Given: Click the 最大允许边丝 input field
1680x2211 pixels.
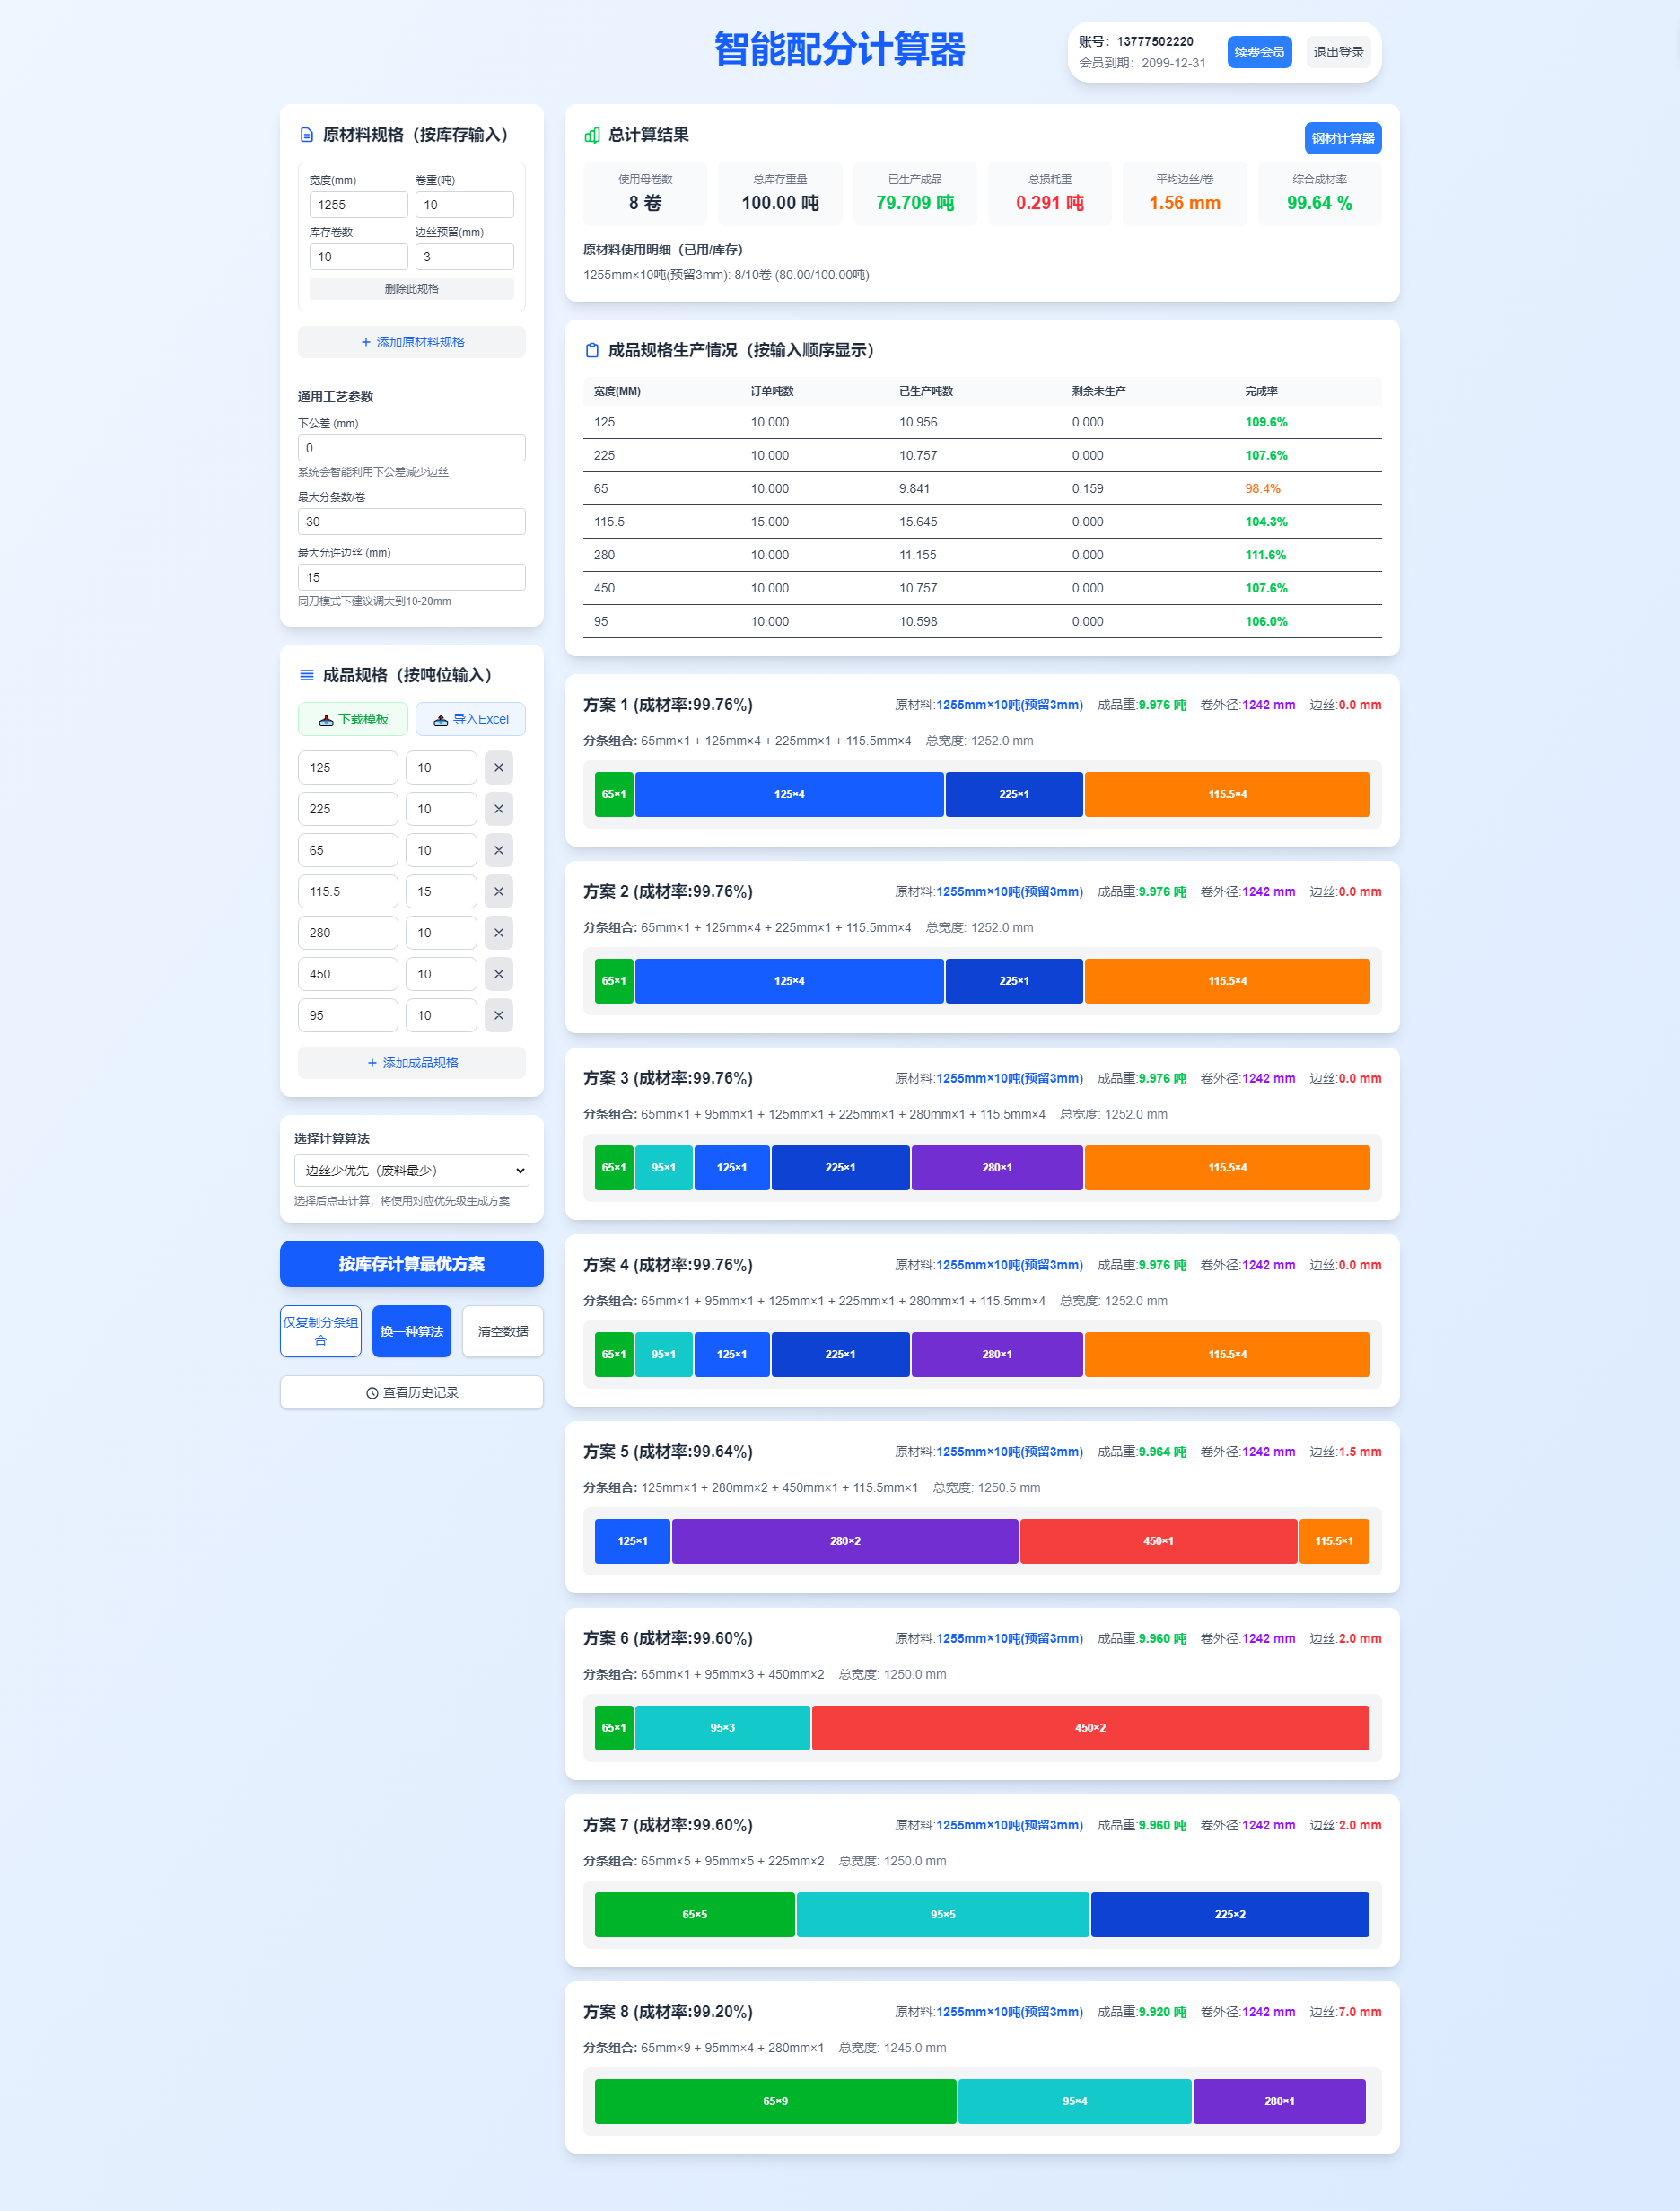Looking at the screenshot, I should [411, 577].
